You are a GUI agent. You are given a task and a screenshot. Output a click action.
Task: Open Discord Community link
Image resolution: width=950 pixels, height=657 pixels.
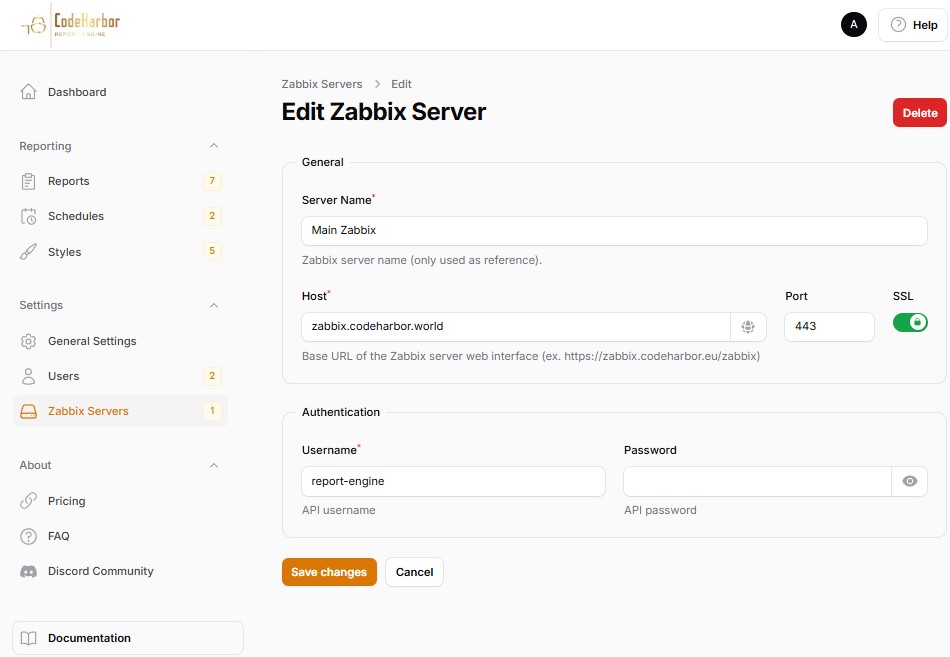[120, 572]
